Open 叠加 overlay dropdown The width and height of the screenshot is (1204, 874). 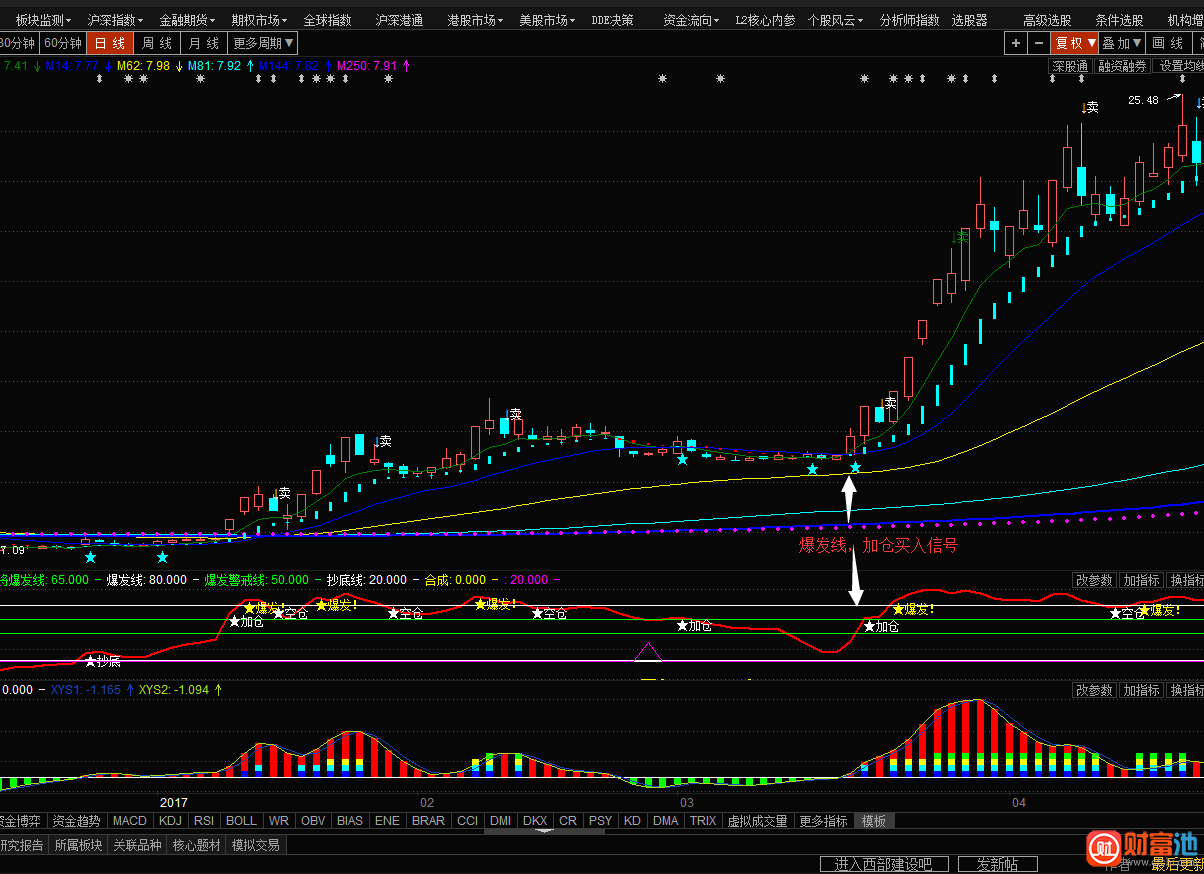(1122, 43)
